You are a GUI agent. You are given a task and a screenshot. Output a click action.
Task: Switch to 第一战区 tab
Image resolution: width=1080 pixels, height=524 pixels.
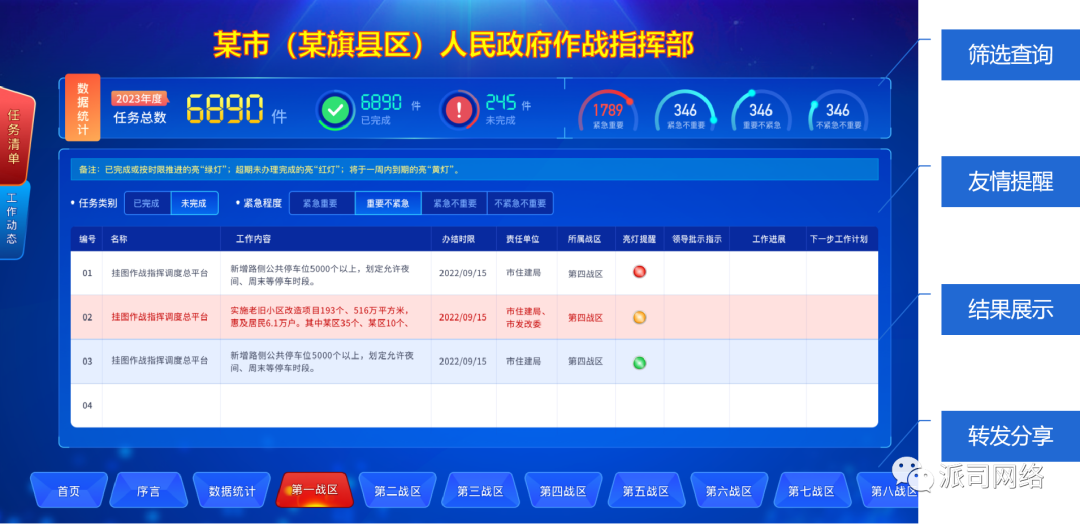click(x=315, y=490)
